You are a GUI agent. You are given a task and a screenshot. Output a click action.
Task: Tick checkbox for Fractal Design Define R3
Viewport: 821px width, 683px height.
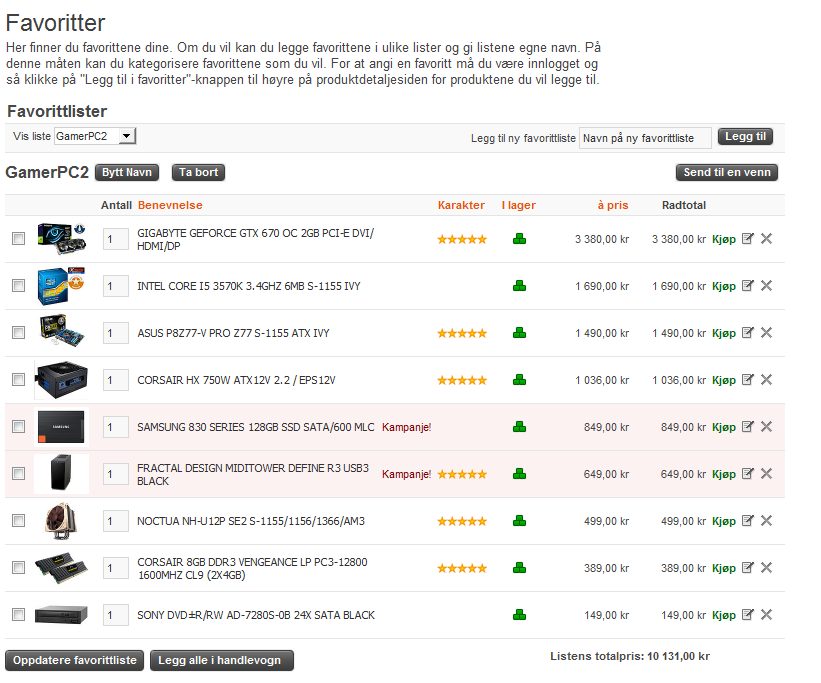tap(18, 473)
